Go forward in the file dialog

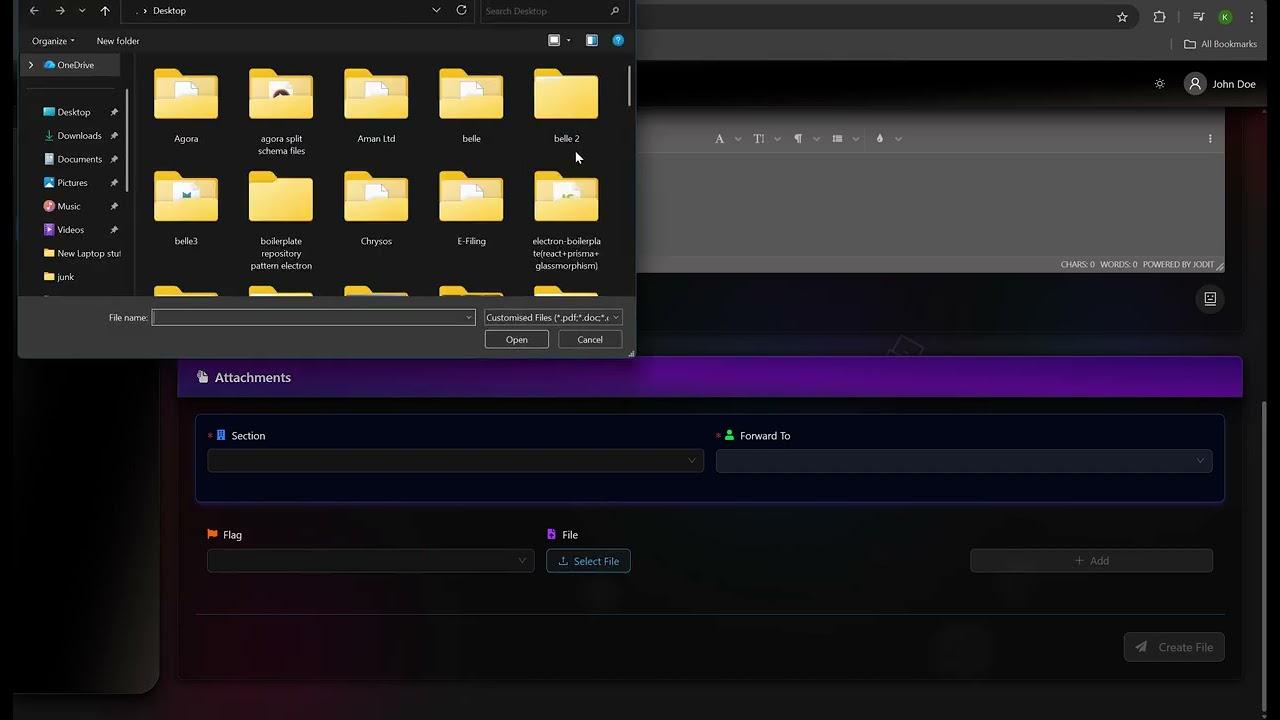pyautogui.click(x=60, y=10)
